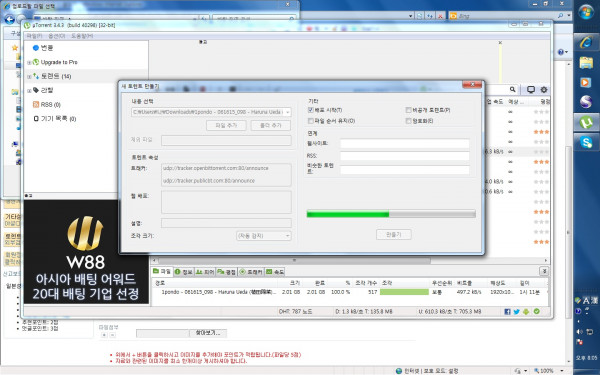Enable the 파일 순서 유지 checkbox
The height and width of the screenshot is (375, 600).
(310, 121)
